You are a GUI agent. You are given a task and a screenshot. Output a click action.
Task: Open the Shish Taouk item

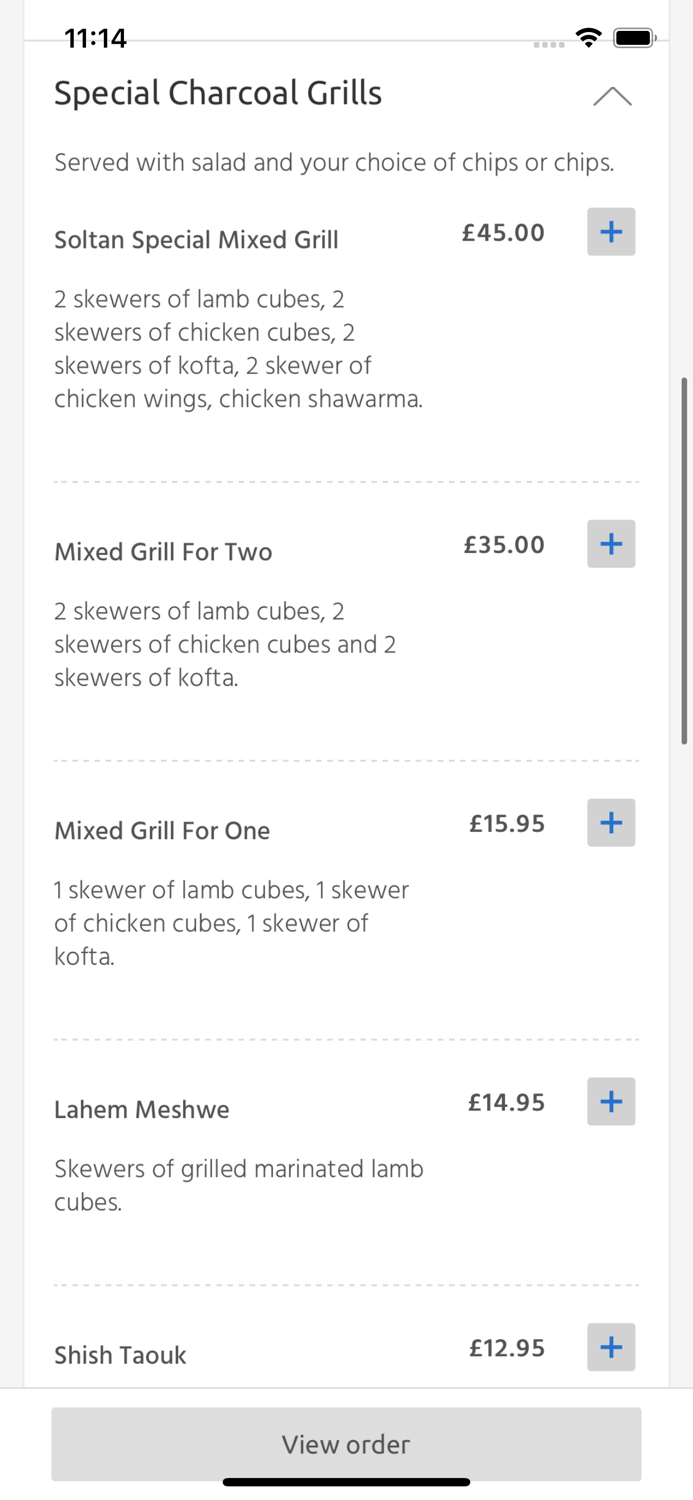[x=120, y=1355]
